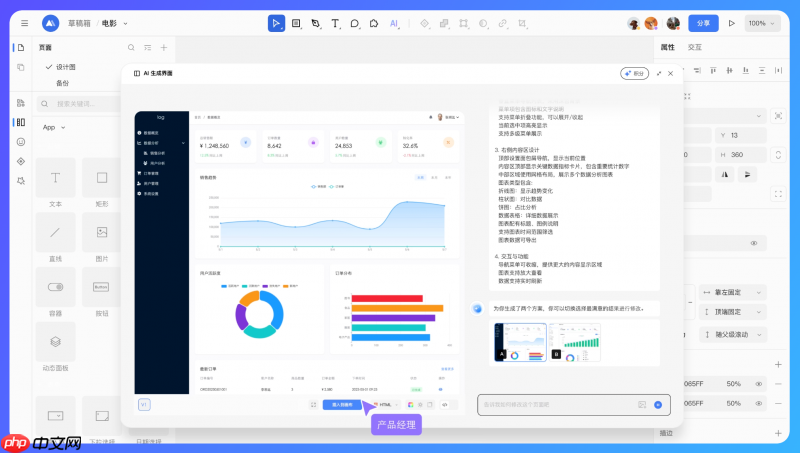Click the fullscreen icon below the preview
The image size is (800, 453).
coord(313,405)
